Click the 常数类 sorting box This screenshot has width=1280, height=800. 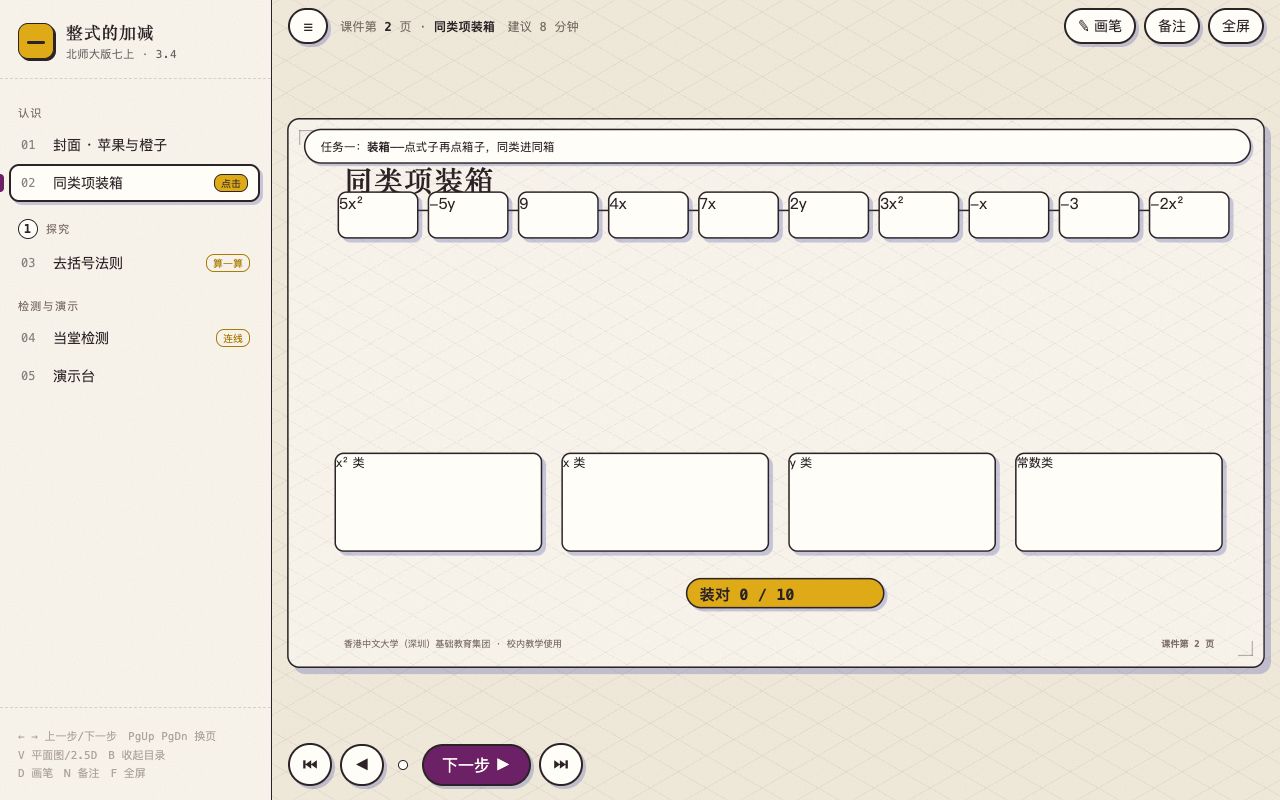click(1119, 502)
